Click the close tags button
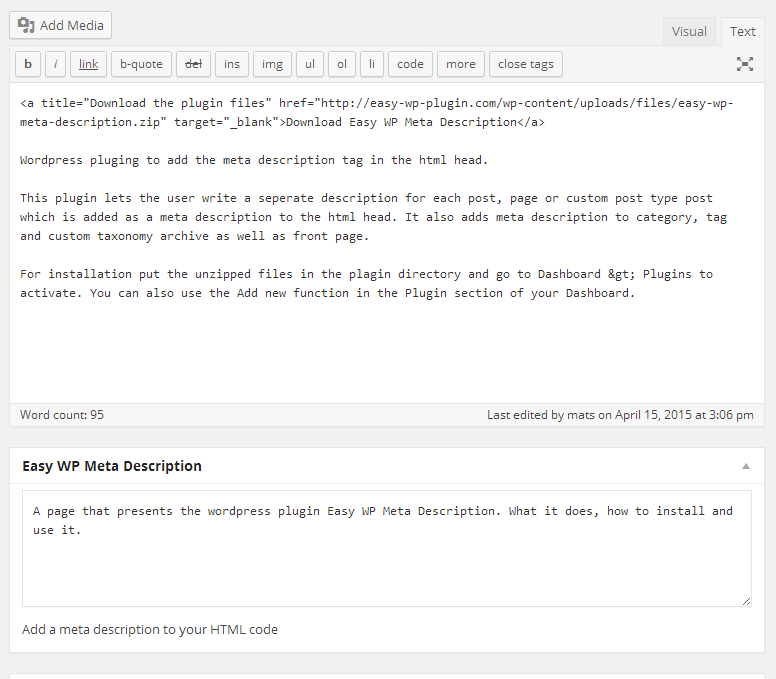 pyautogui.click(x=526, y=64)
